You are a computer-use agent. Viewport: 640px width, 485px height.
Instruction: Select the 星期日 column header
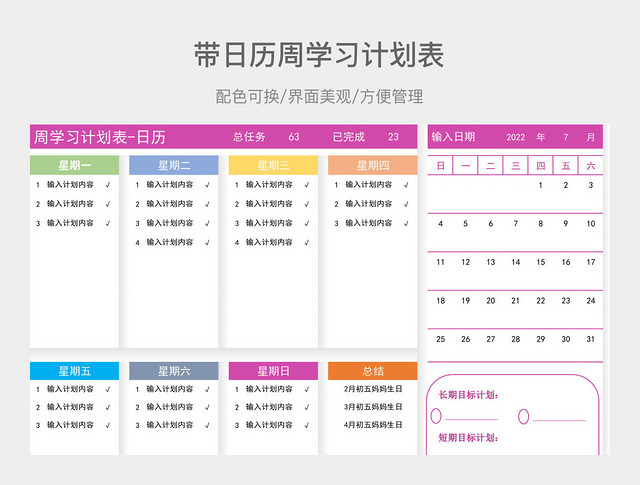[x=273, y=371]
